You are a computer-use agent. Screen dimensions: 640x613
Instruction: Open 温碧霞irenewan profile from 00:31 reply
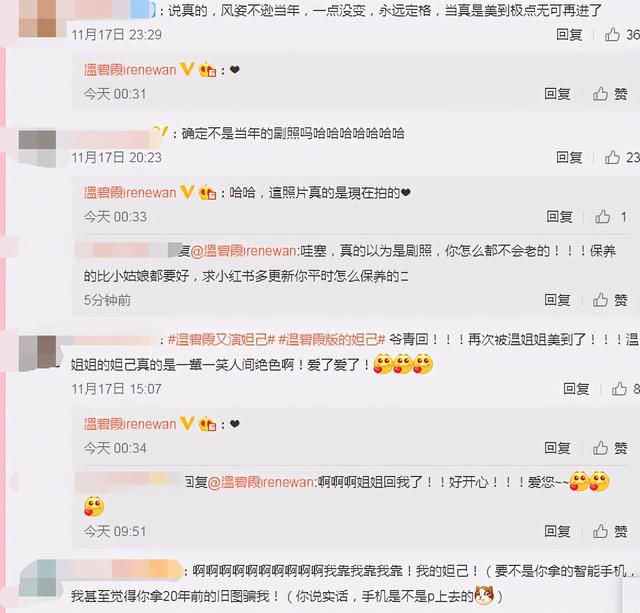click(x=130, y=70)
